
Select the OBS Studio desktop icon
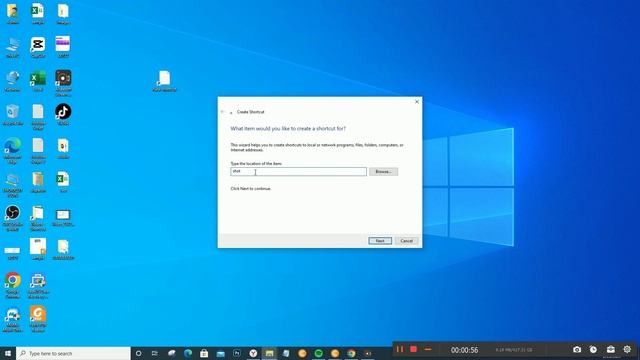(x=13, y=218)
